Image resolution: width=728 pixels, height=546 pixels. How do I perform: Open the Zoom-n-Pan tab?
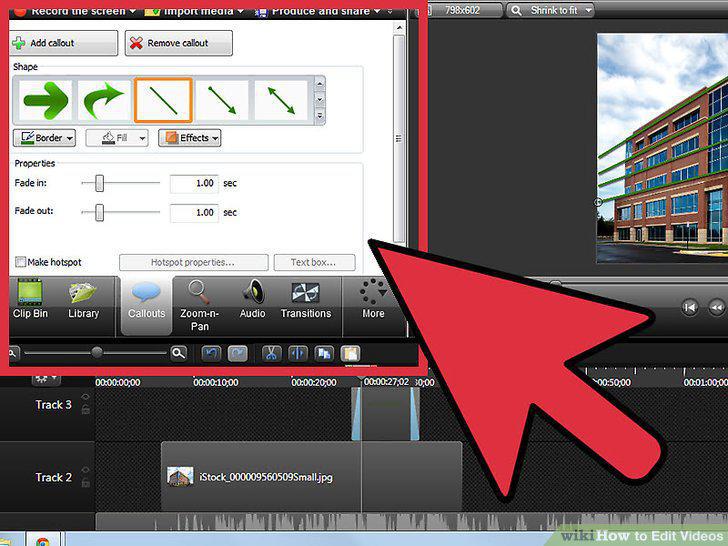[199, 306]
